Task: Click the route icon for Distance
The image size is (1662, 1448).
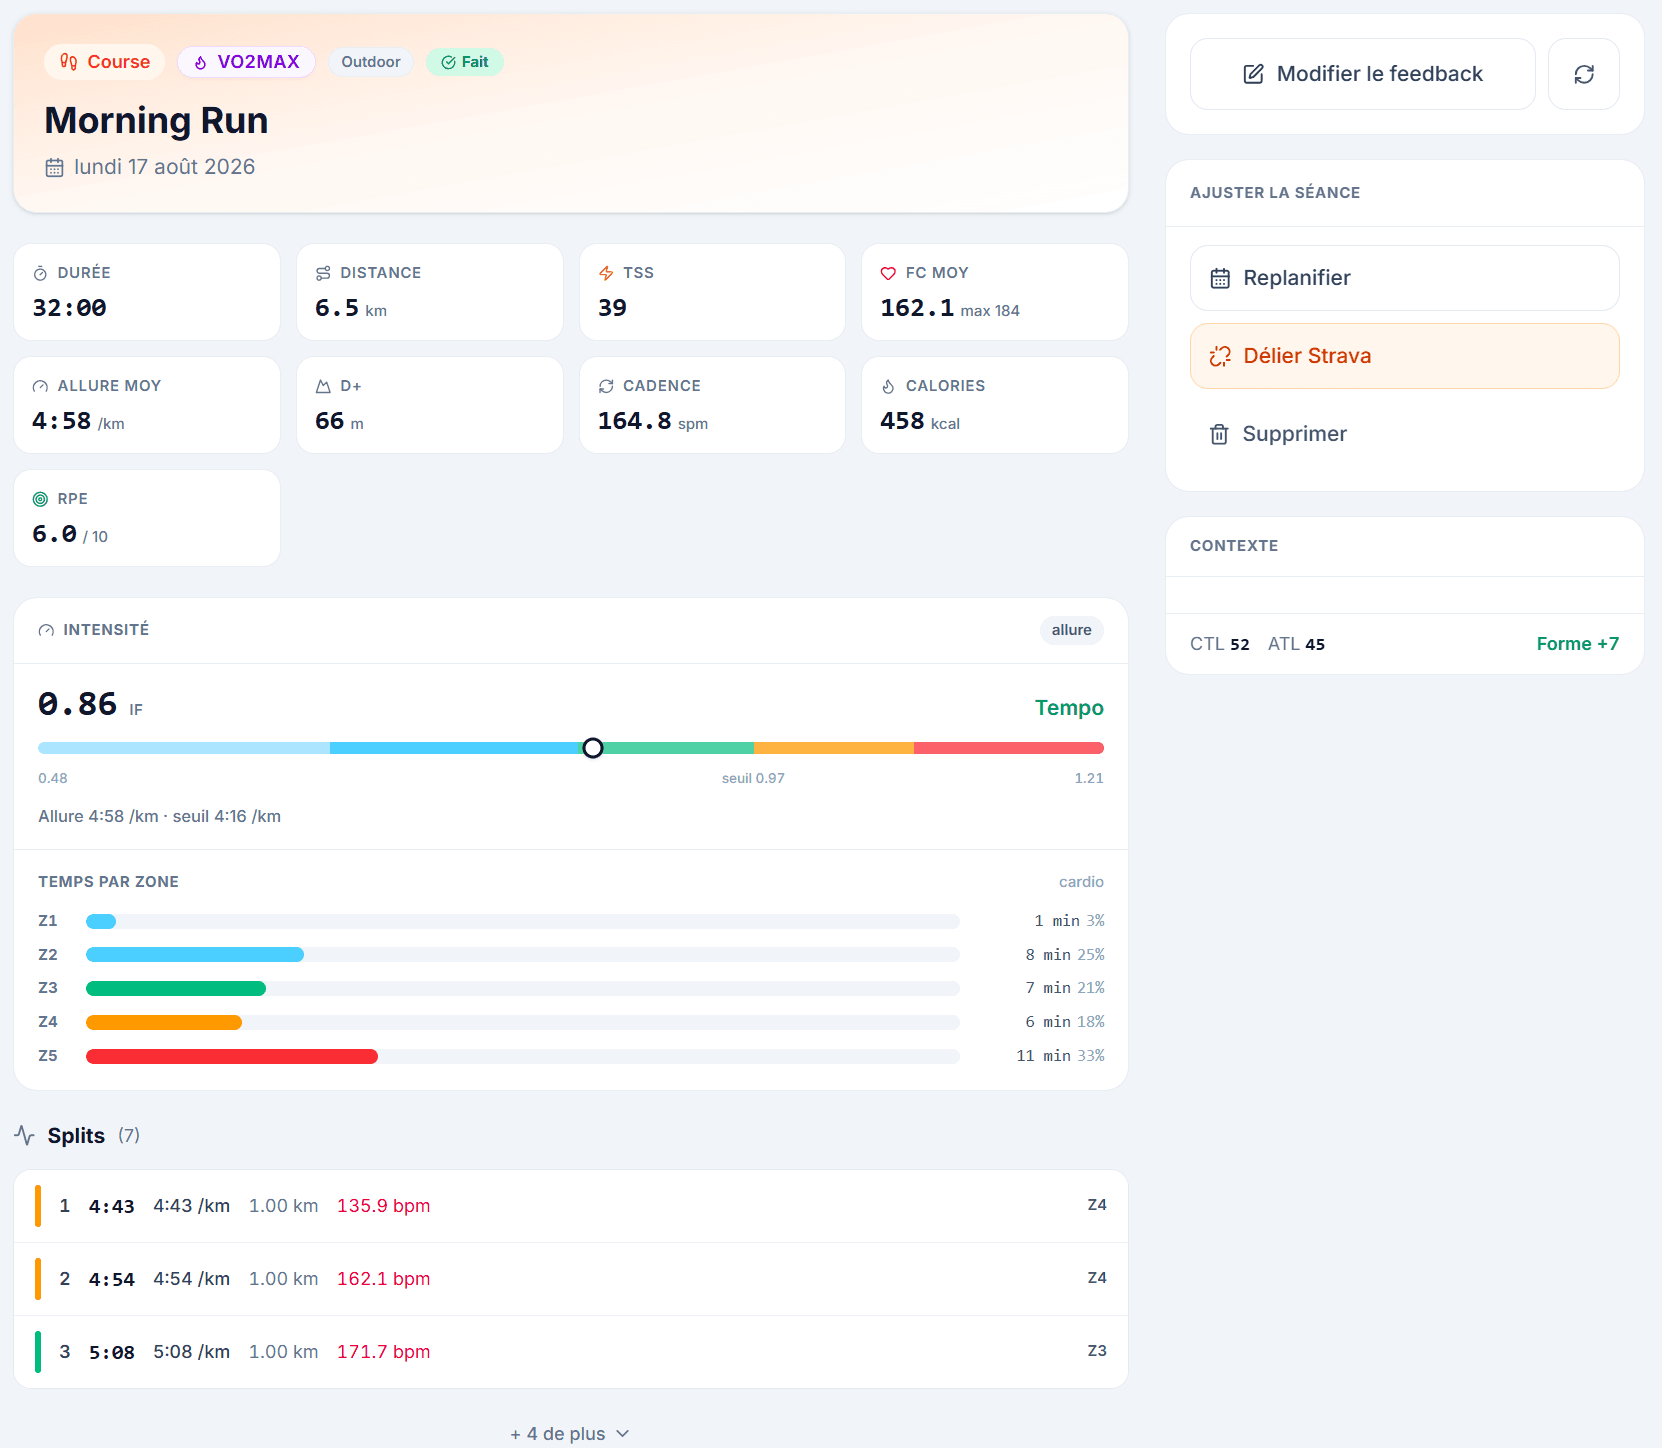Action: pyautogui.click(x=323, y=273)
